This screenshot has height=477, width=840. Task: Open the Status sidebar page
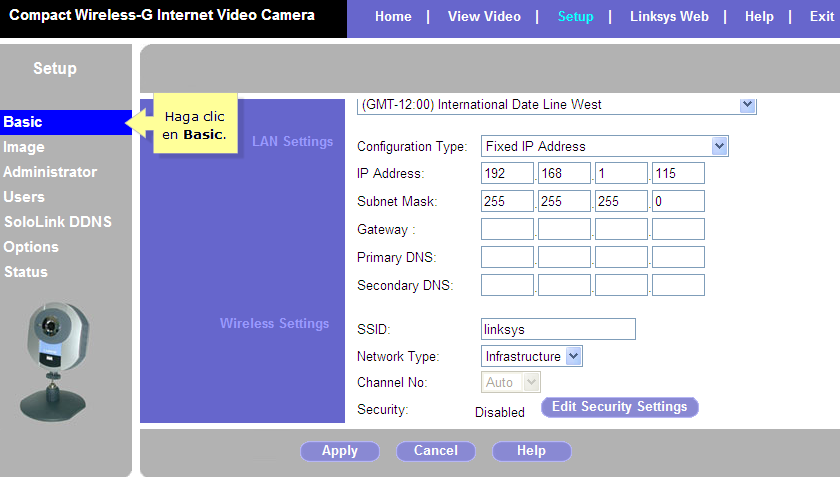coord(26,272)
